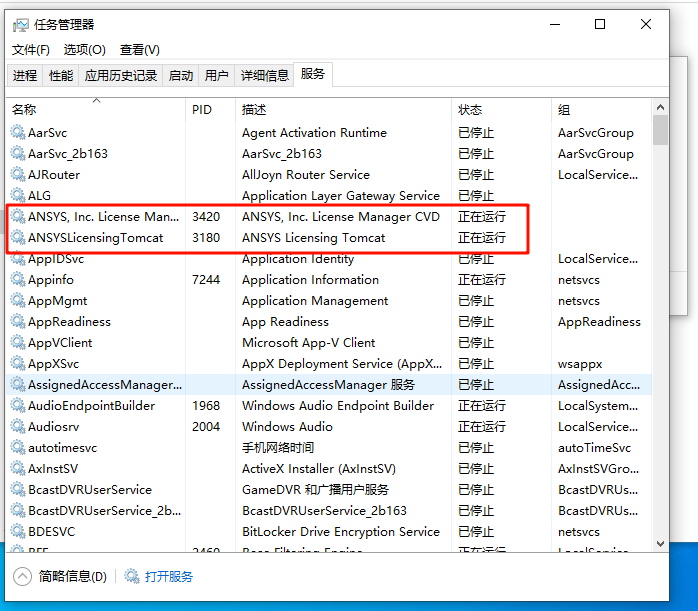Click the Windows Audio Endpoint Builder description

[x=338, y=405]
